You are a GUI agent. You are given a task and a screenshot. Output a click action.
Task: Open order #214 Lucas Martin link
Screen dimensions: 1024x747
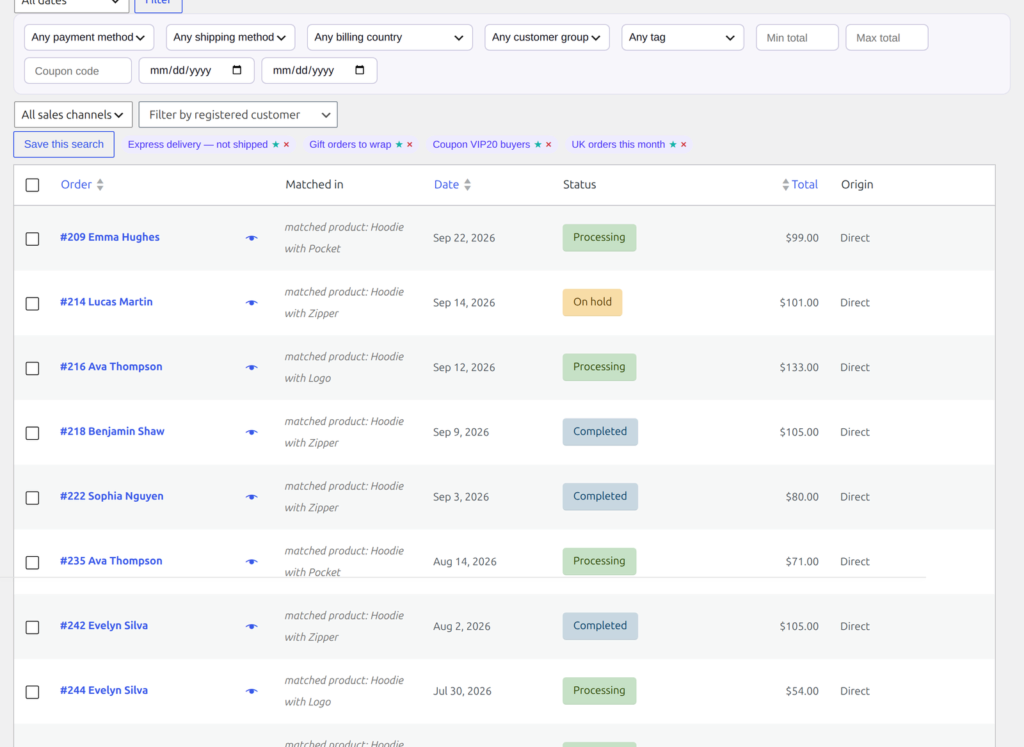(x=106, y=302)
